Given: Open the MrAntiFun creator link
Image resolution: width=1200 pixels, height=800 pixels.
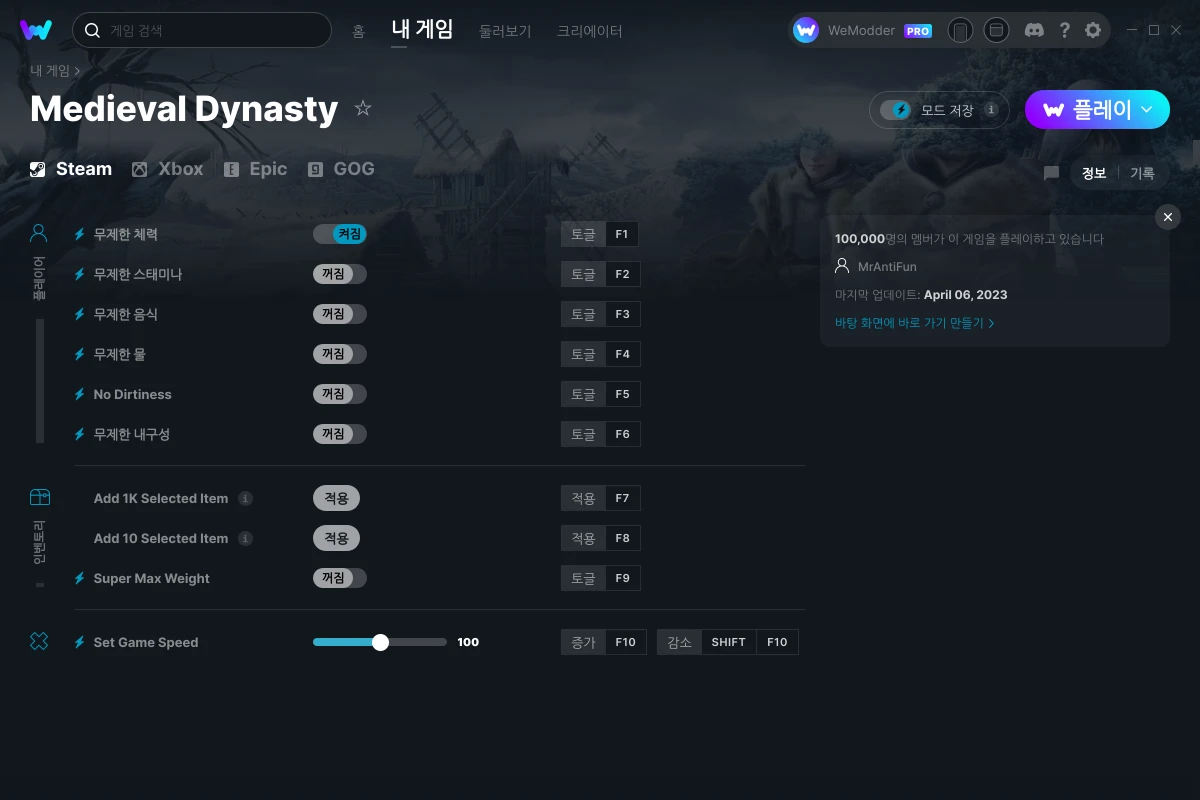Looking at the screenshot, I should point(887,267).
